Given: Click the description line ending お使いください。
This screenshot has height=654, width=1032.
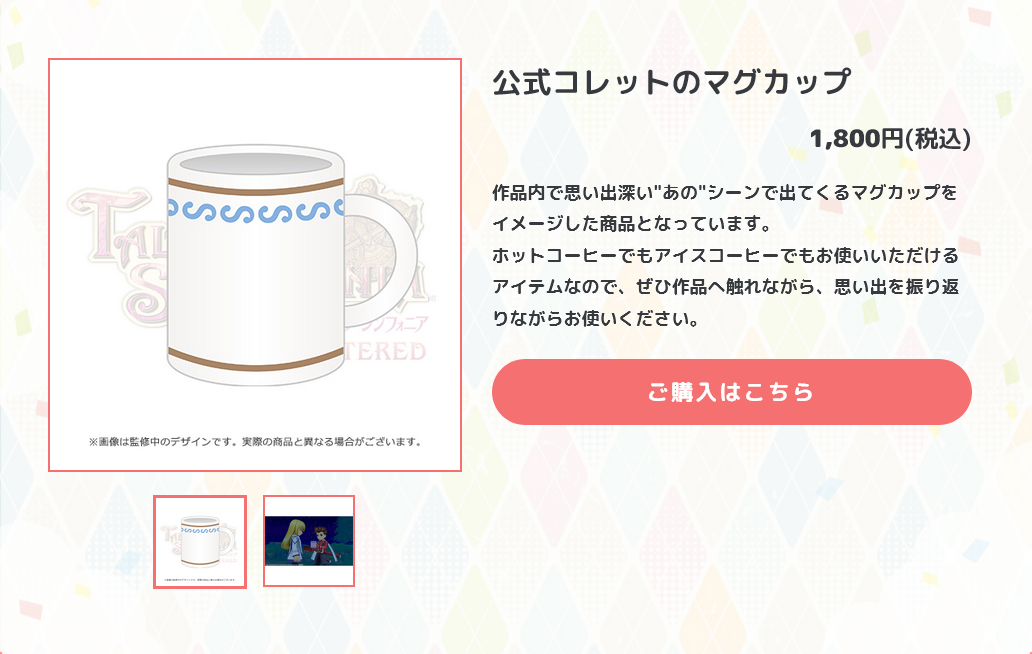Looking at the screenshot, I should pyautogui.click(x=596, y=318).
